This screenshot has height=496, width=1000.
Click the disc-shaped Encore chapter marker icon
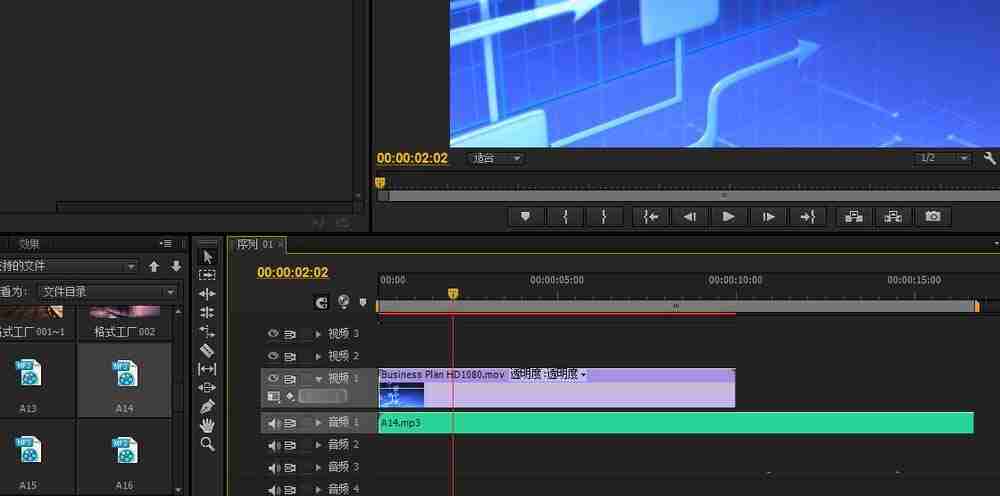(344, 301)
